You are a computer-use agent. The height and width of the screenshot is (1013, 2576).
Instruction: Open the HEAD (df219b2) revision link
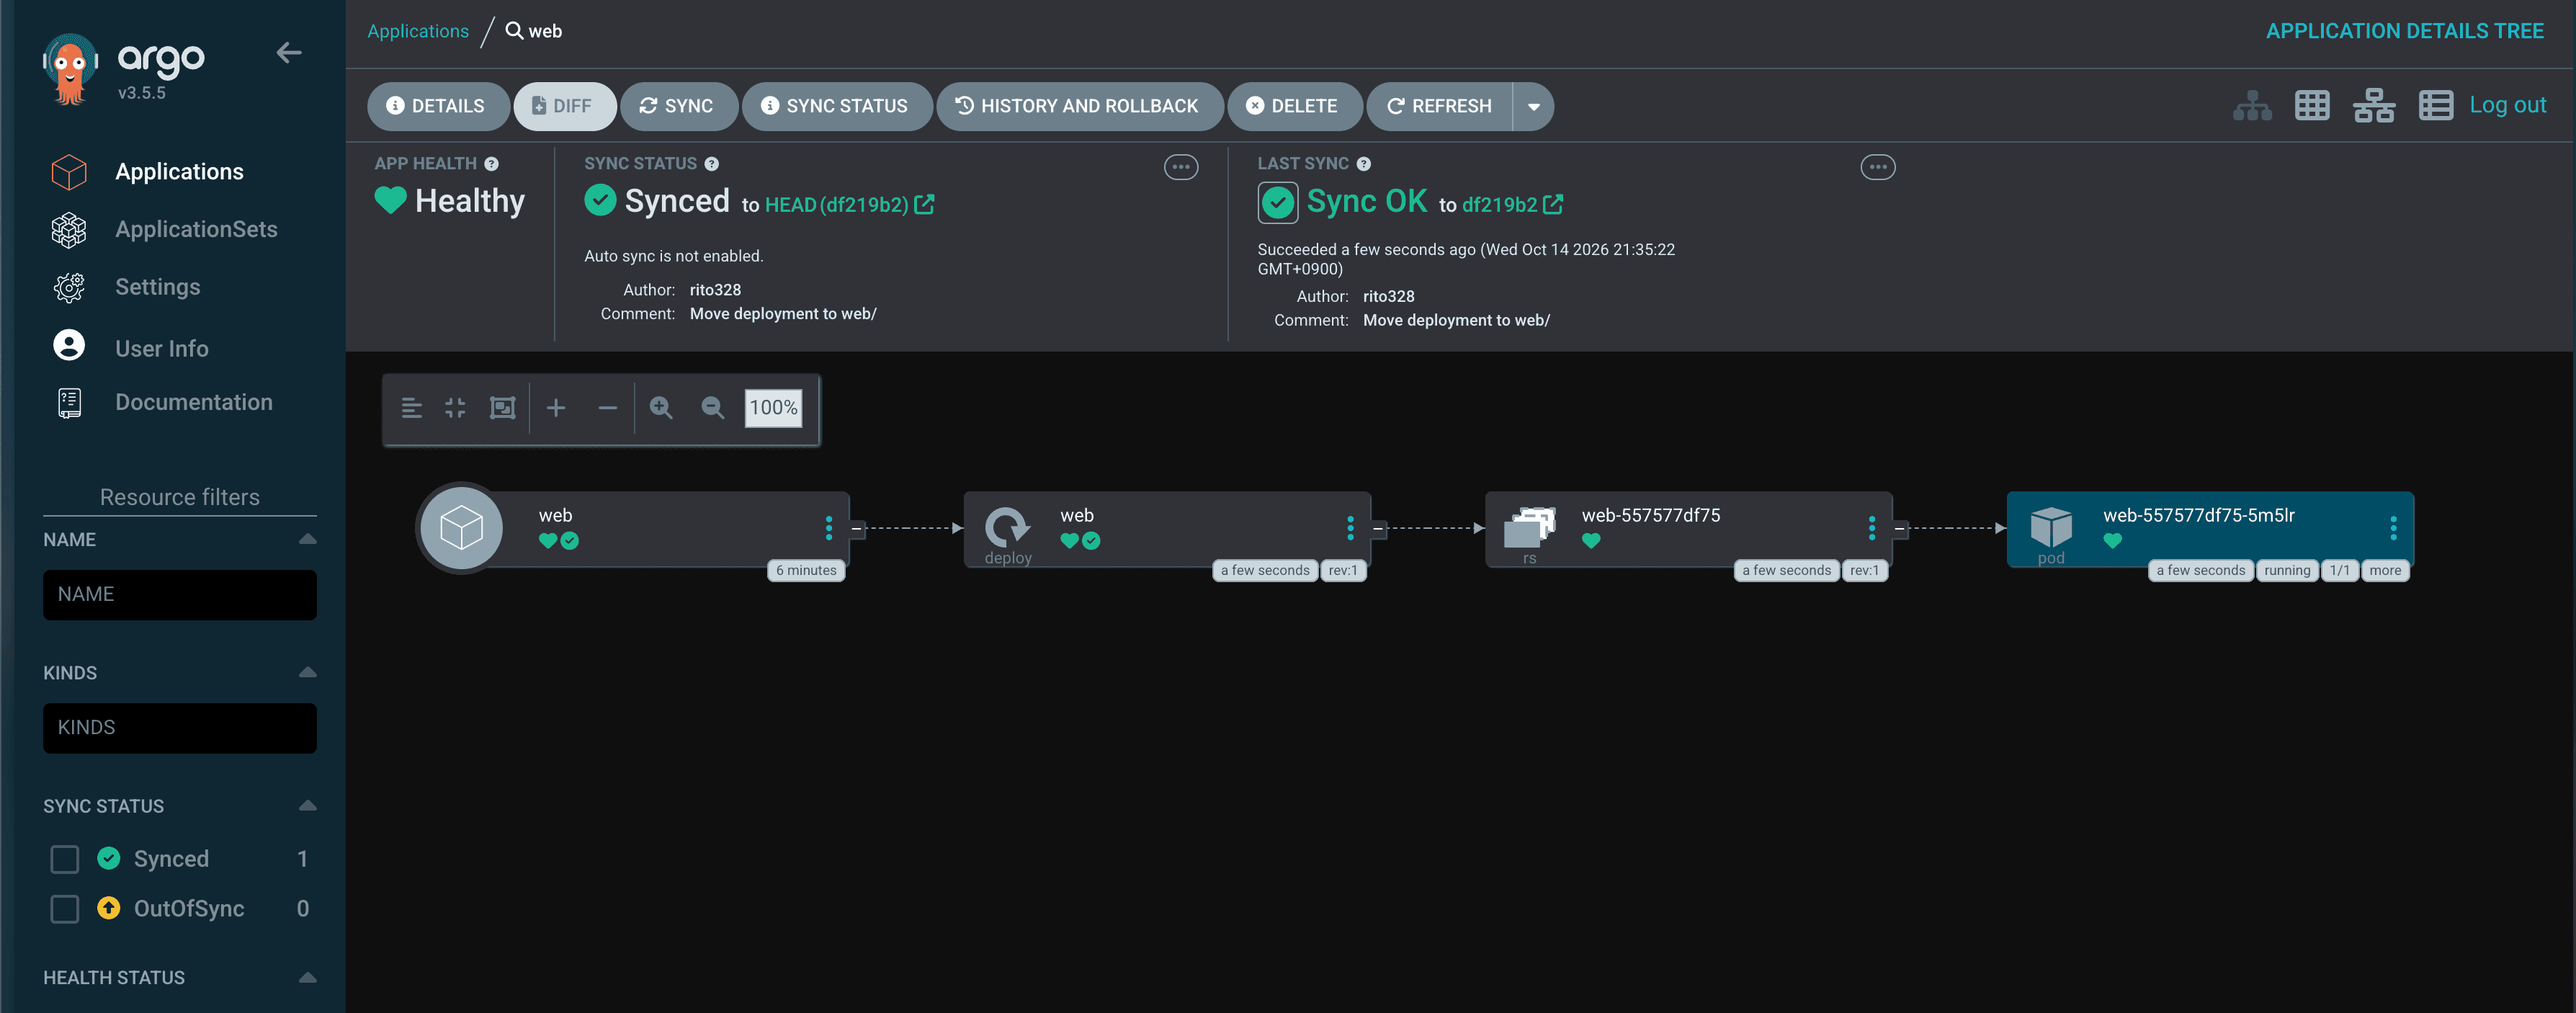click(x=837, y=205)
